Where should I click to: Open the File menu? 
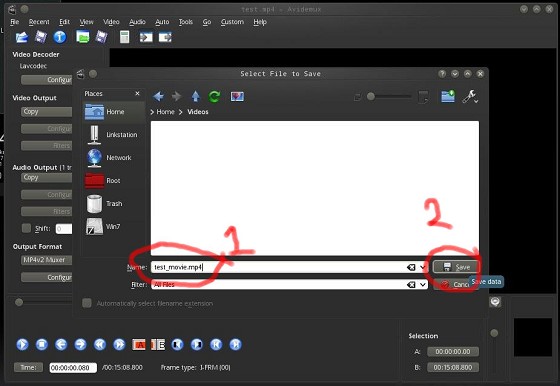click(14, 22)
